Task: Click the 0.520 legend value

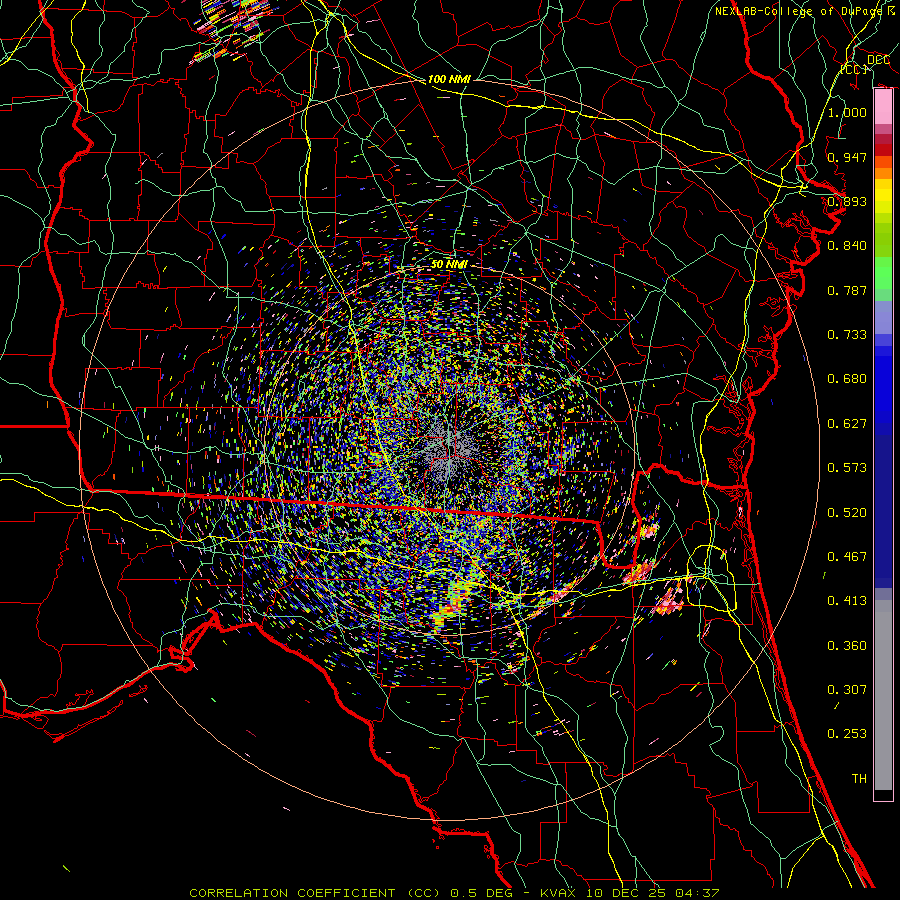Action: [847, 513]
